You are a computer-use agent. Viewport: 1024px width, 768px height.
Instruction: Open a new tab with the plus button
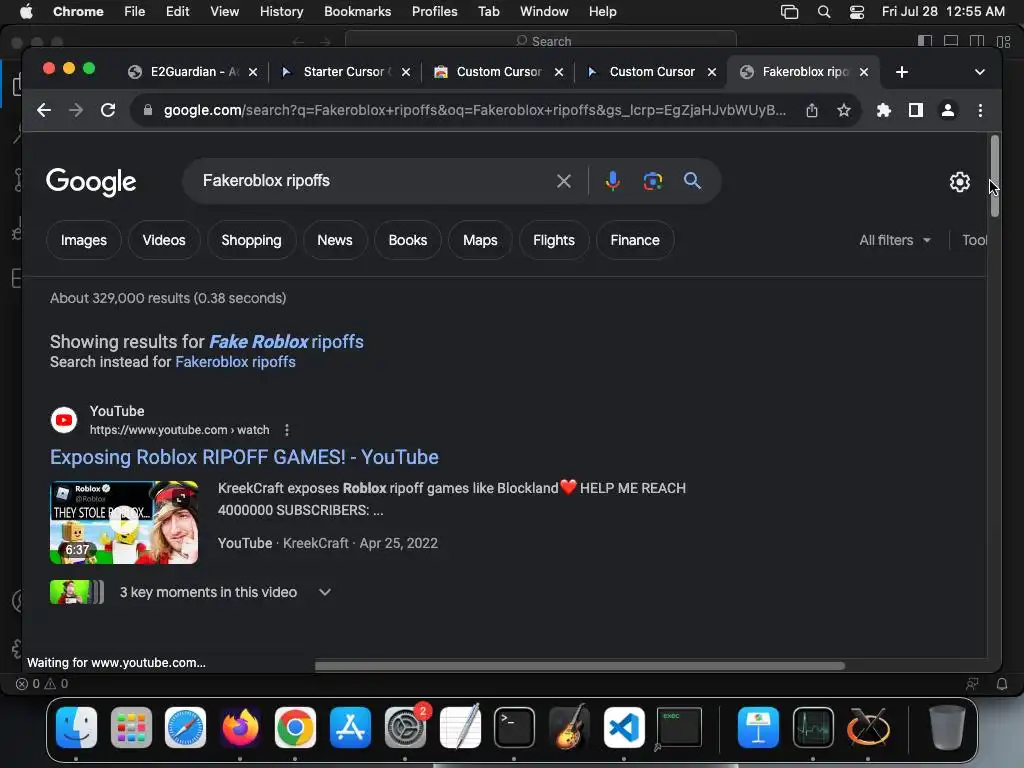[x=902, y=72]
